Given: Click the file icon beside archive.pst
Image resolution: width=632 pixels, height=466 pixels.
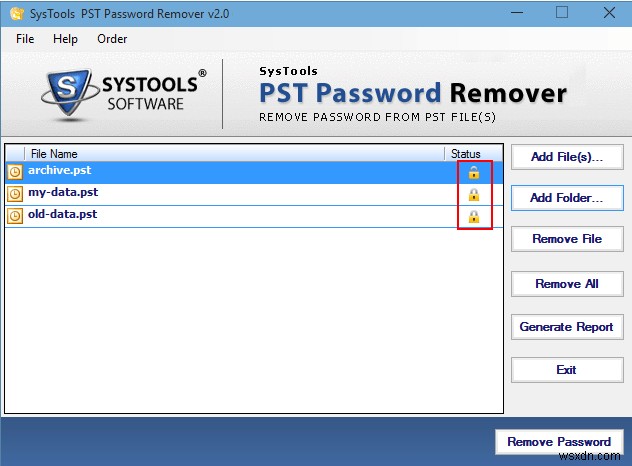Looking at the screenshot, I should pyautogui.click(x=15, y=172).
